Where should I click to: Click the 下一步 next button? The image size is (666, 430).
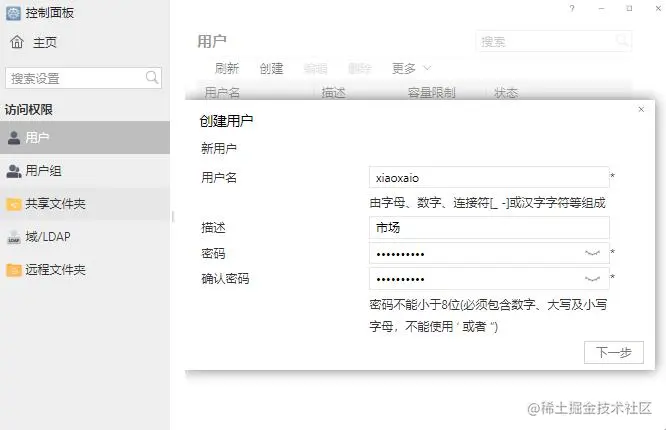(x=614, y=352)
